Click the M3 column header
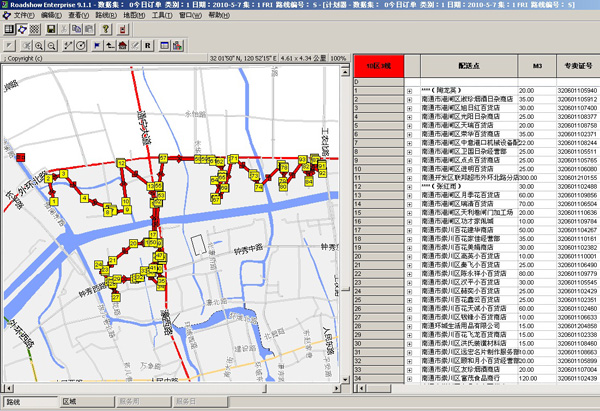Image resolution: width=600 pixels, height=411 pixels. click(535, 68)
